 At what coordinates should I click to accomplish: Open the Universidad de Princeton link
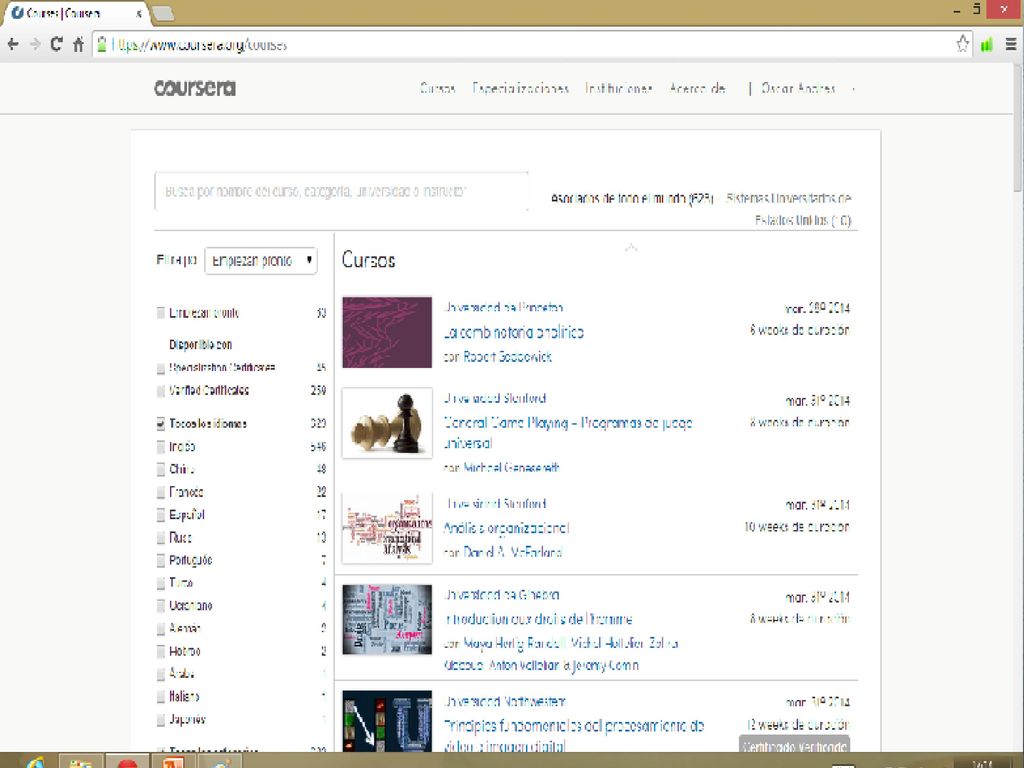503,307
